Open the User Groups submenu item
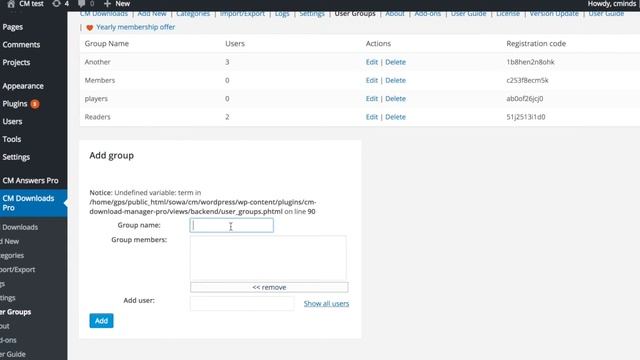The width and height of the screenshot is (640, 360). (x=16, y=312)
